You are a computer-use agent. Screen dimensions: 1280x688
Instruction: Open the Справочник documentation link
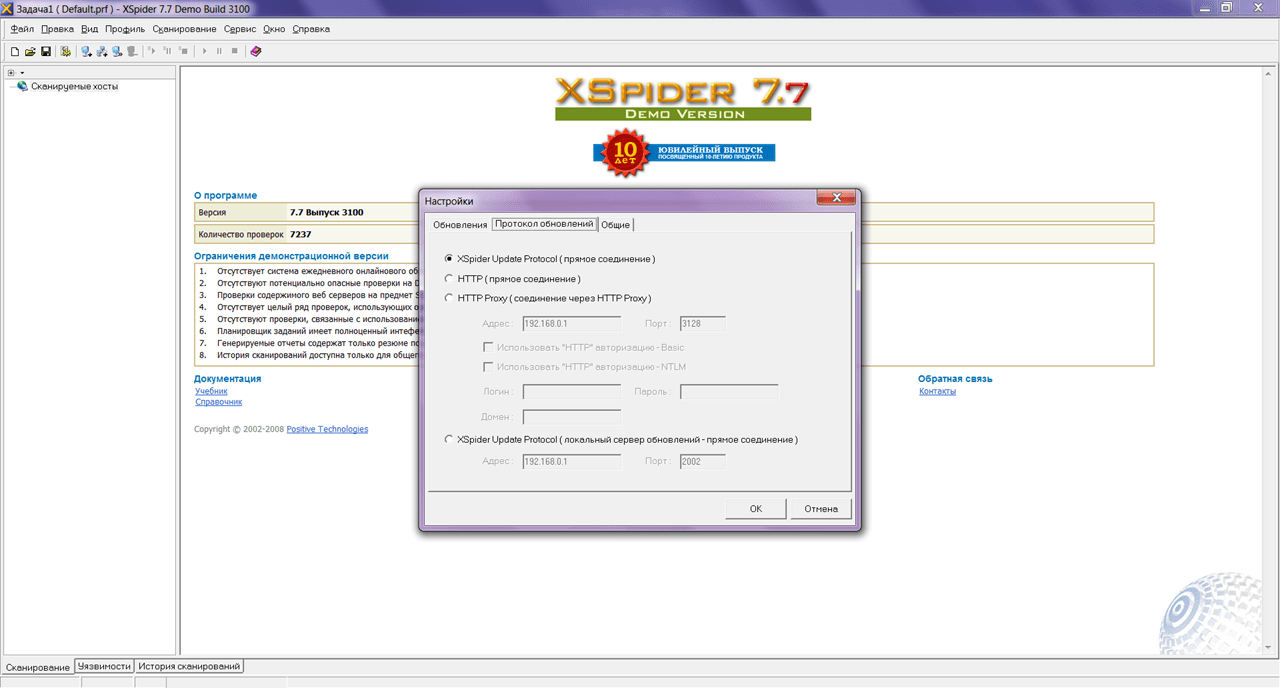(x=219, y=402)
